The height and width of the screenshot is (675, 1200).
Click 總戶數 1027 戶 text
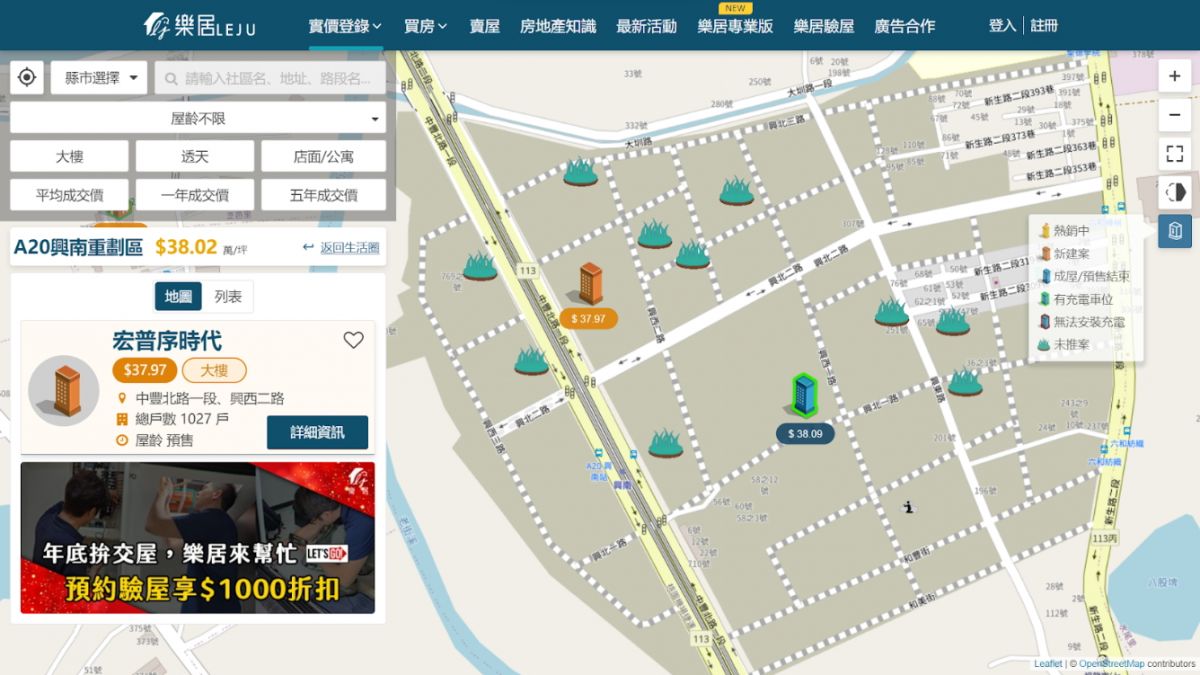click(182, 419)
